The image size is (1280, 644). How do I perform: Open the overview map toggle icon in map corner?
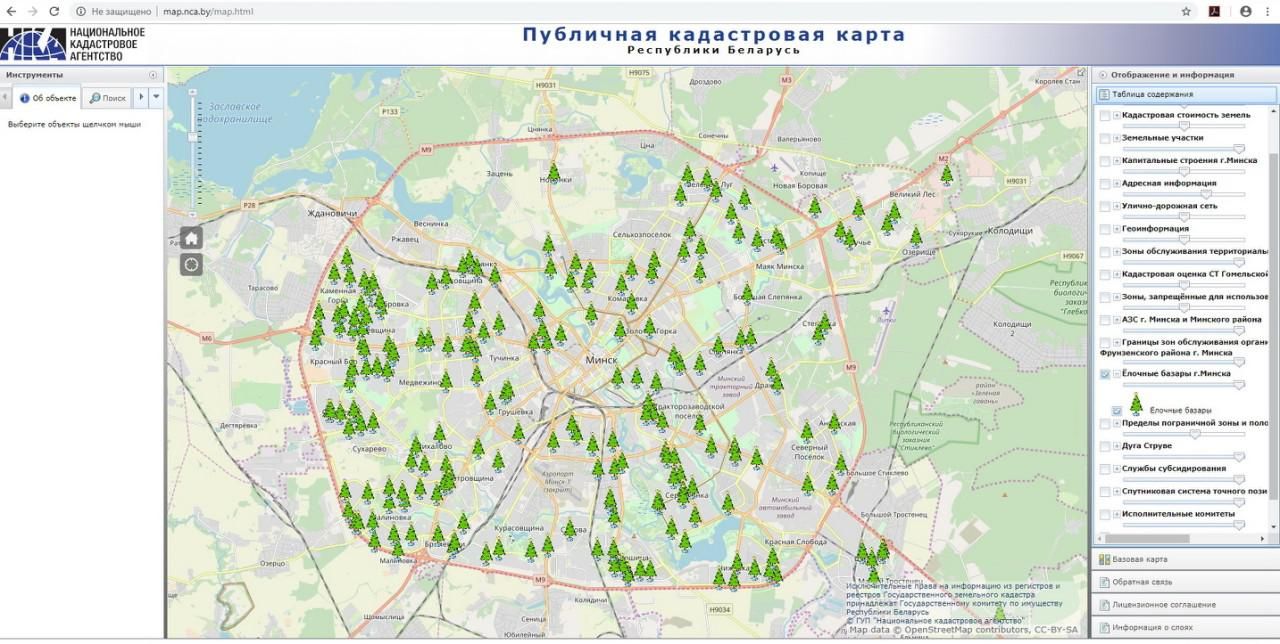click(1080, 73)
